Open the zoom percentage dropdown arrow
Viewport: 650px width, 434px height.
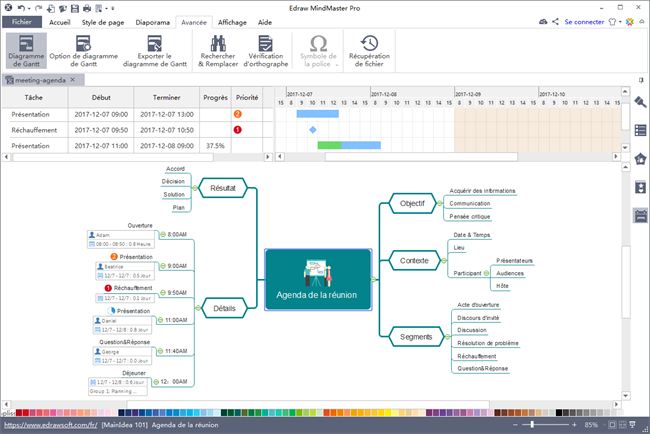pyautogui.click(x=602, y=425)
